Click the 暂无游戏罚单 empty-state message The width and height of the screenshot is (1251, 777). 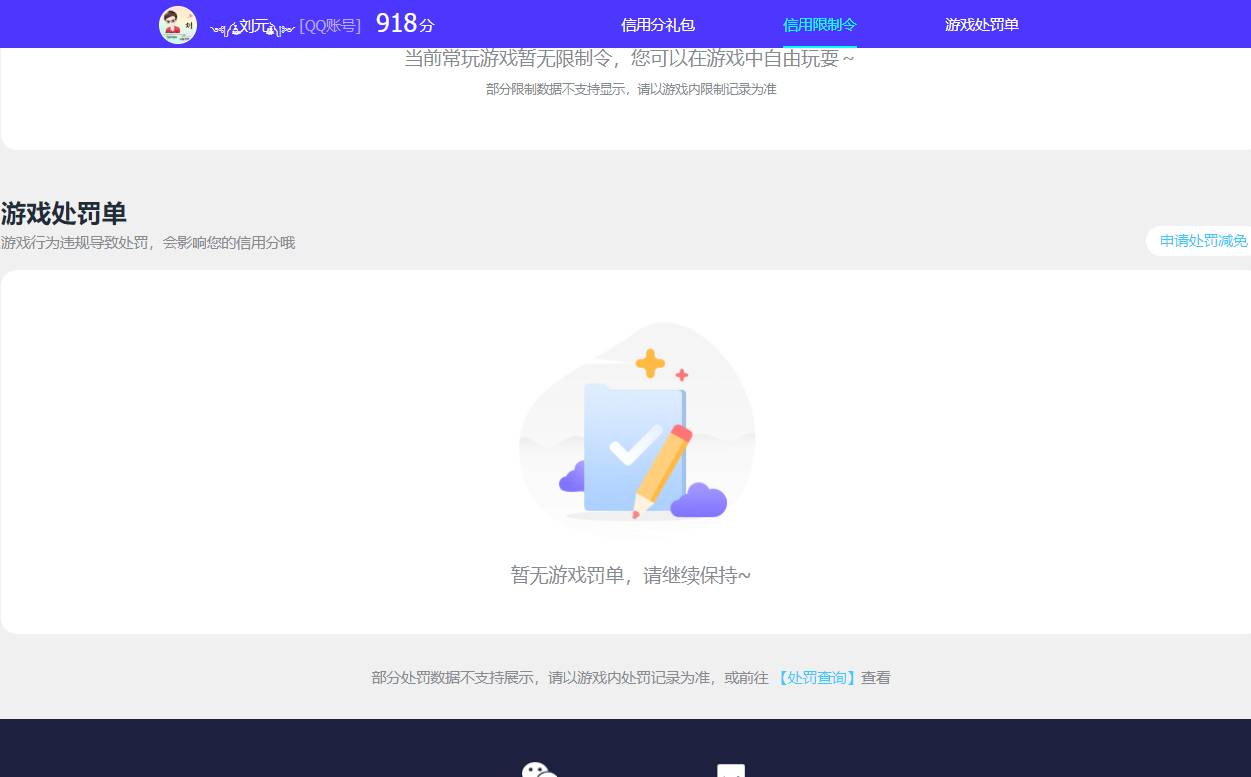(630, 575)
